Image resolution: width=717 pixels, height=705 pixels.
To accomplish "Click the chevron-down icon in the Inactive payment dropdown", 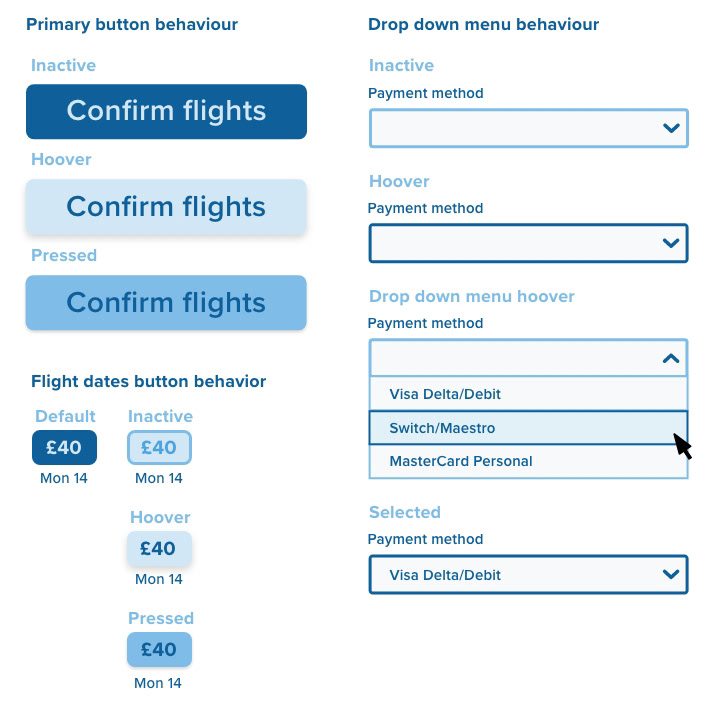I will pyautogui.click(x=671, y=128).
